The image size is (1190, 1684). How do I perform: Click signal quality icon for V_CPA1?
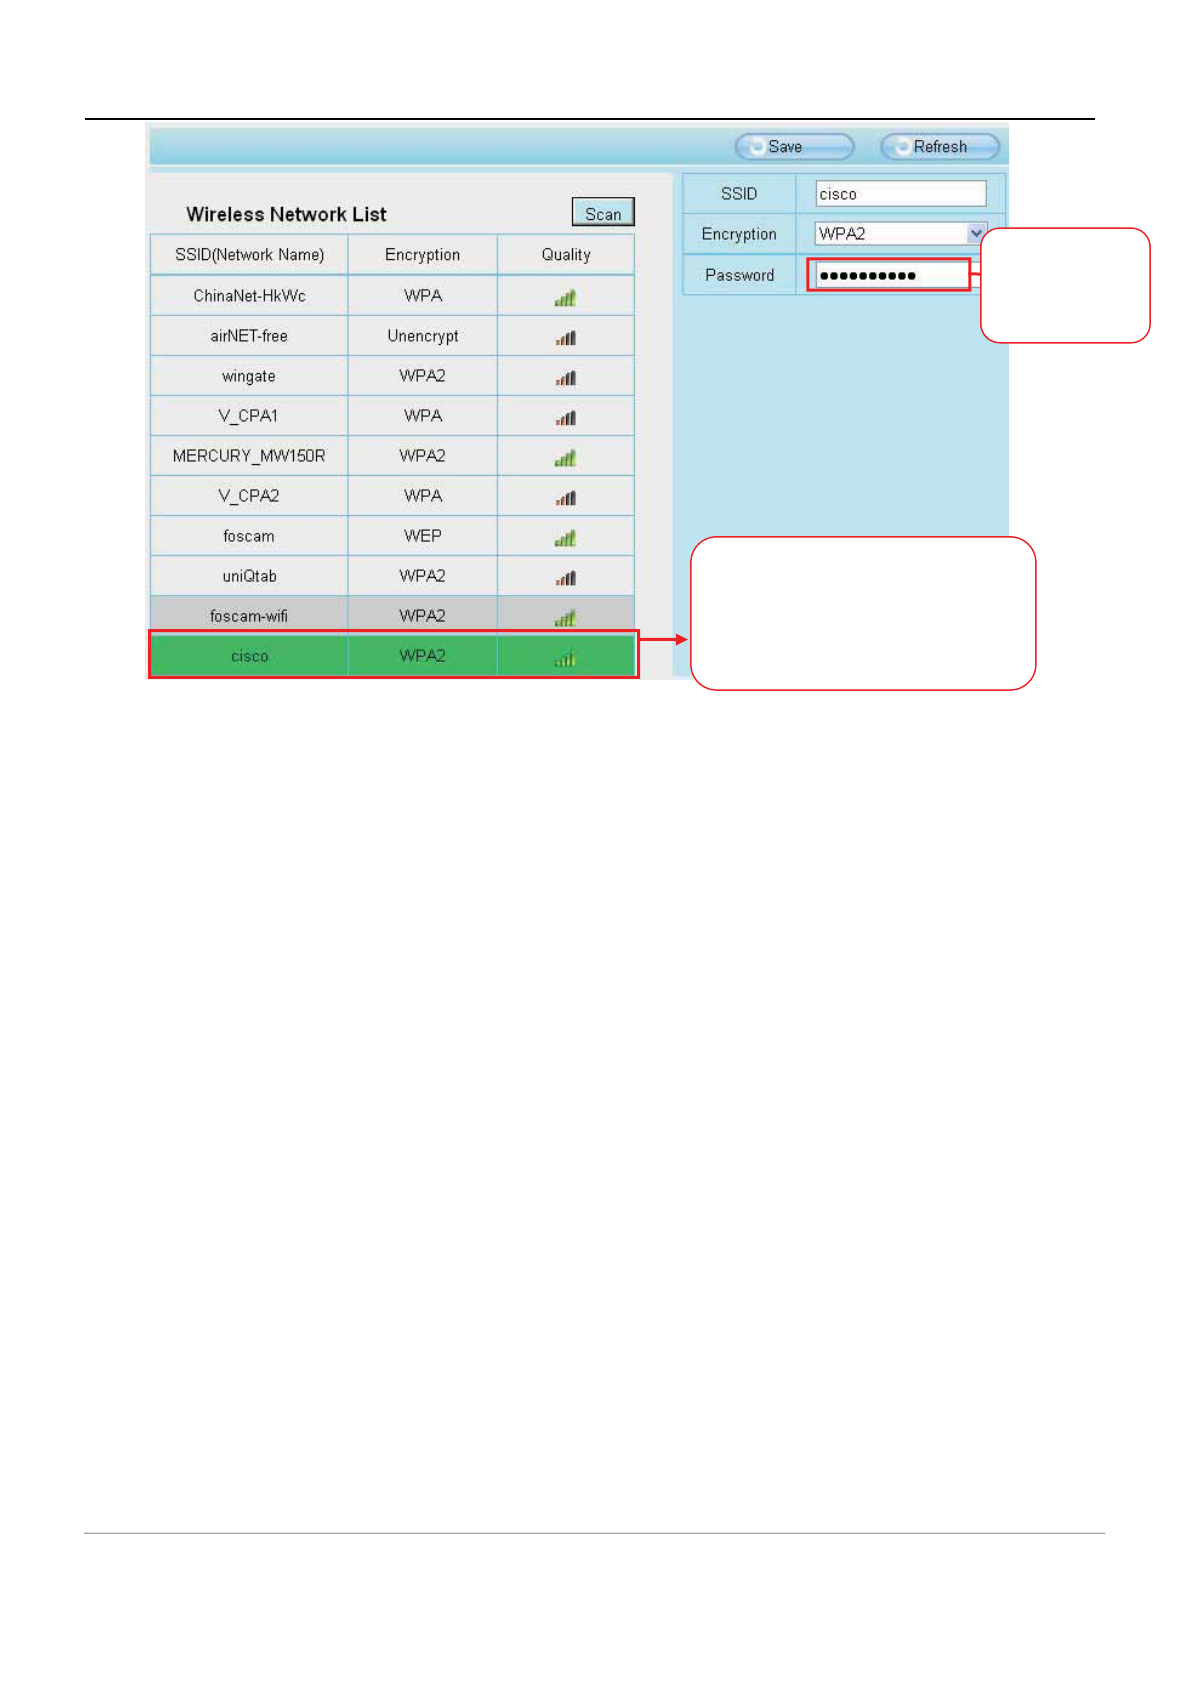tap(566, 418)
